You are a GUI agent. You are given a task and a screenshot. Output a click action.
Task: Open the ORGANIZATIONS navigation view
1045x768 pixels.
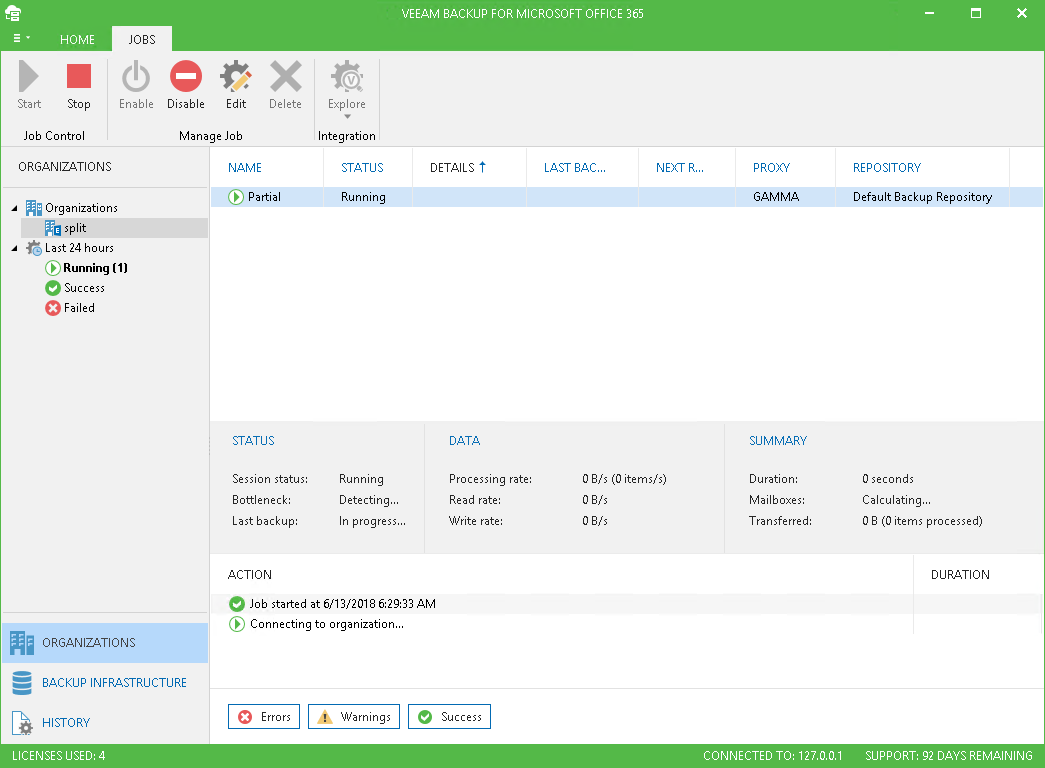pyautogui.click(x=105, y=643)
